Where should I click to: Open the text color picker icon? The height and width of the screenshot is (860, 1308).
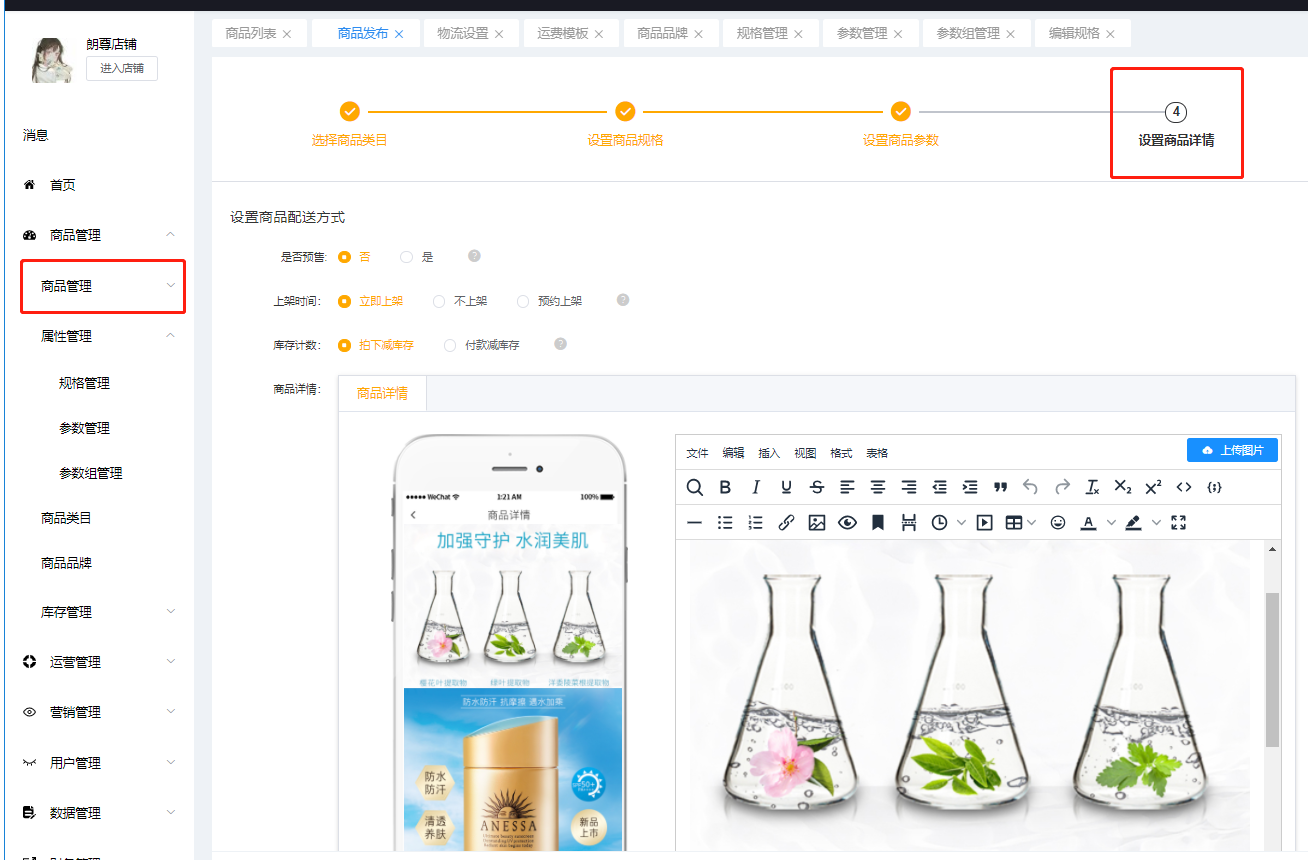(1088, 522)
